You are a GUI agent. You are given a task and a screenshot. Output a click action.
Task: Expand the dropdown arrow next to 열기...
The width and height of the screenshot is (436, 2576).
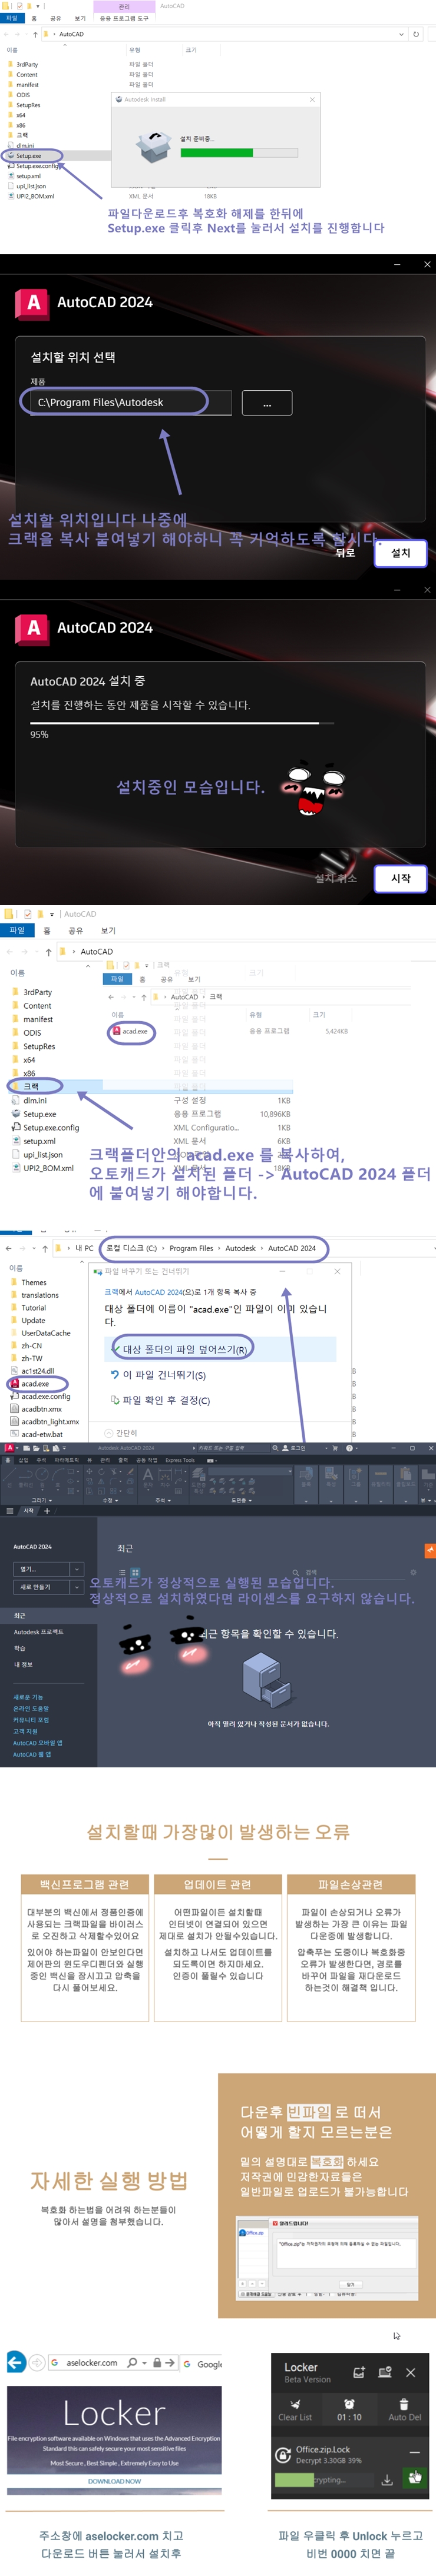click(77, 1569)
